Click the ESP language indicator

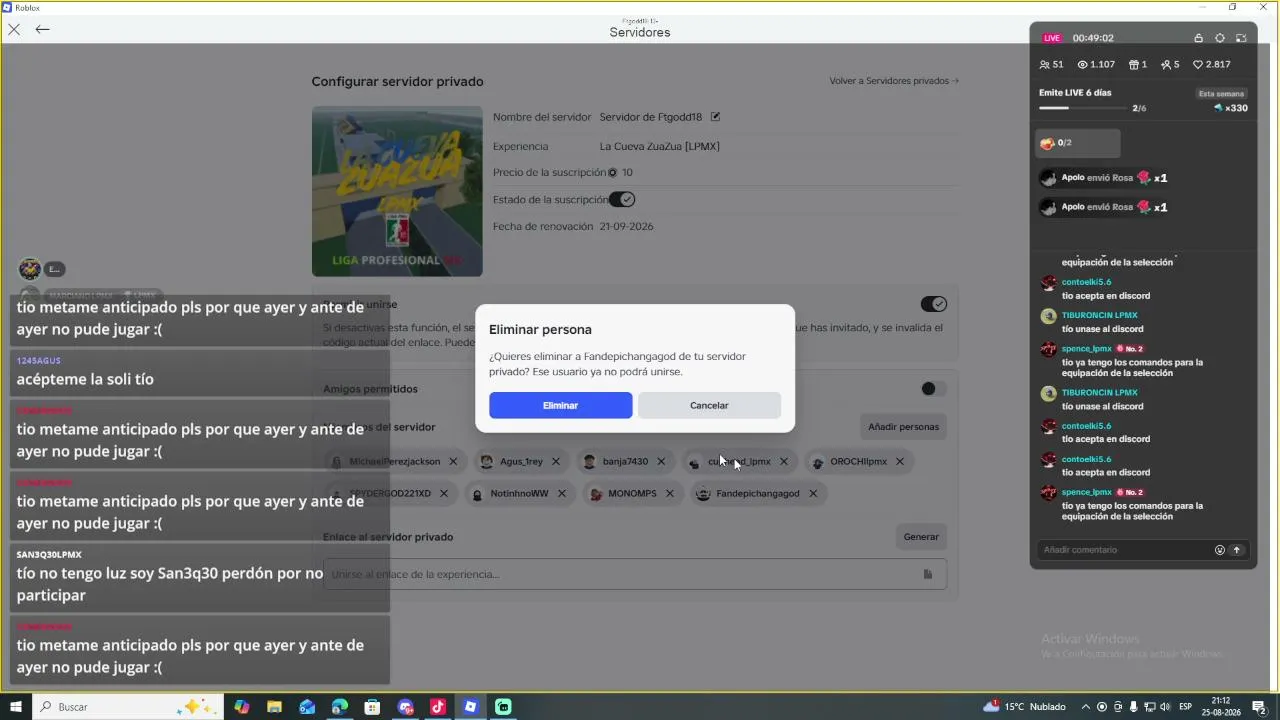pyautogui.click(x=1186, y=707)
